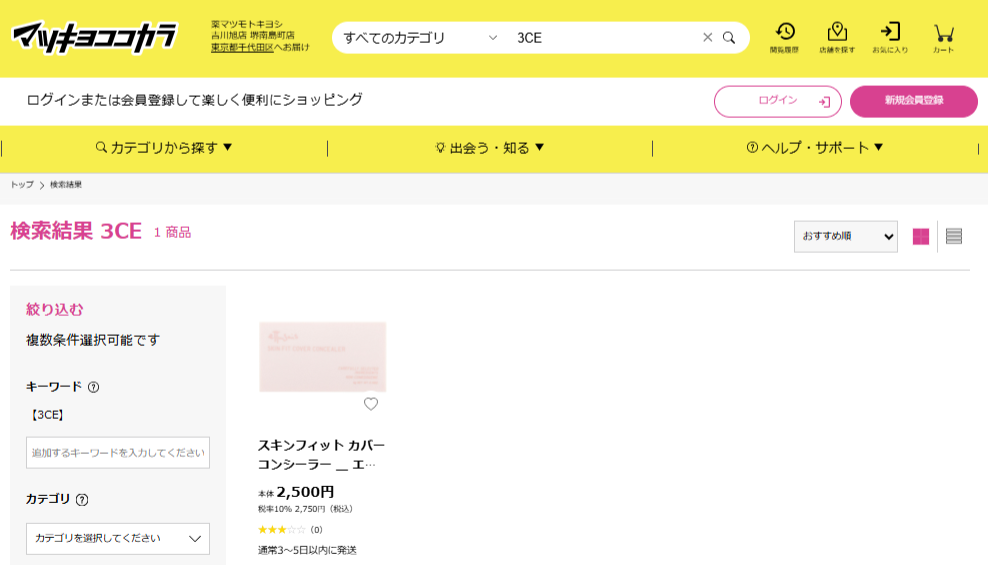Image resolution: width=988 pixels, height=565 pixels.
Task: Open すべてのカテゴリ search dropdown
Action: (x=420, y=38)
